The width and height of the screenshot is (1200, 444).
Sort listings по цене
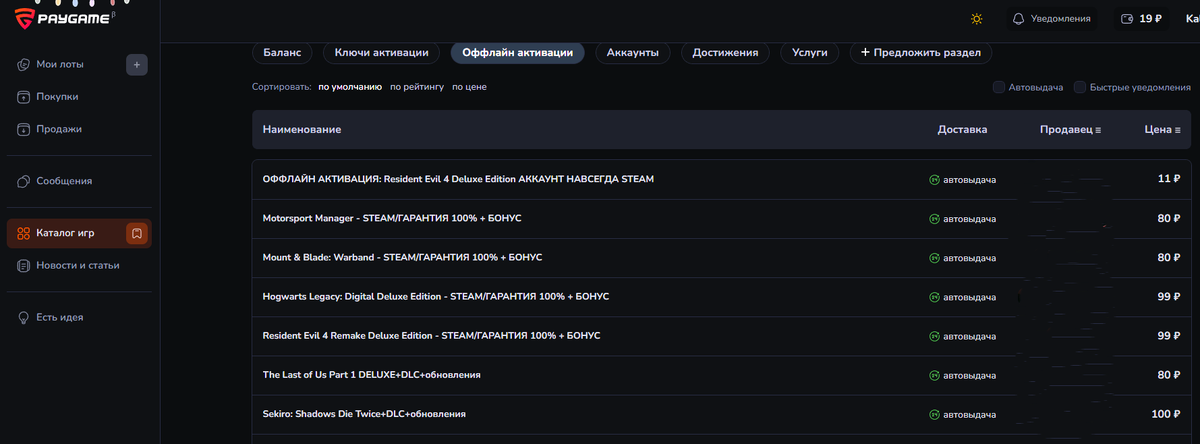[x=469, y=87]
